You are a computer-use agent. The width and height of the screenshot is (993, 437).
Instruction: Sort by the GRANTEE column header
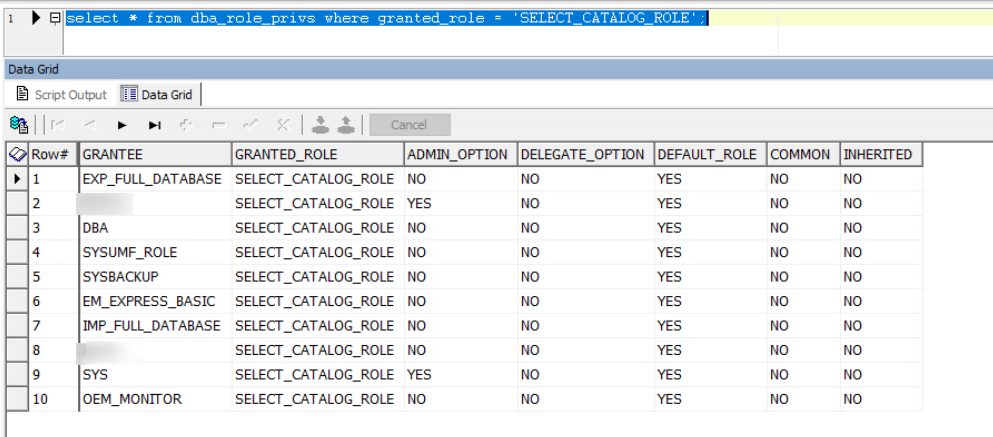[155, 154]
